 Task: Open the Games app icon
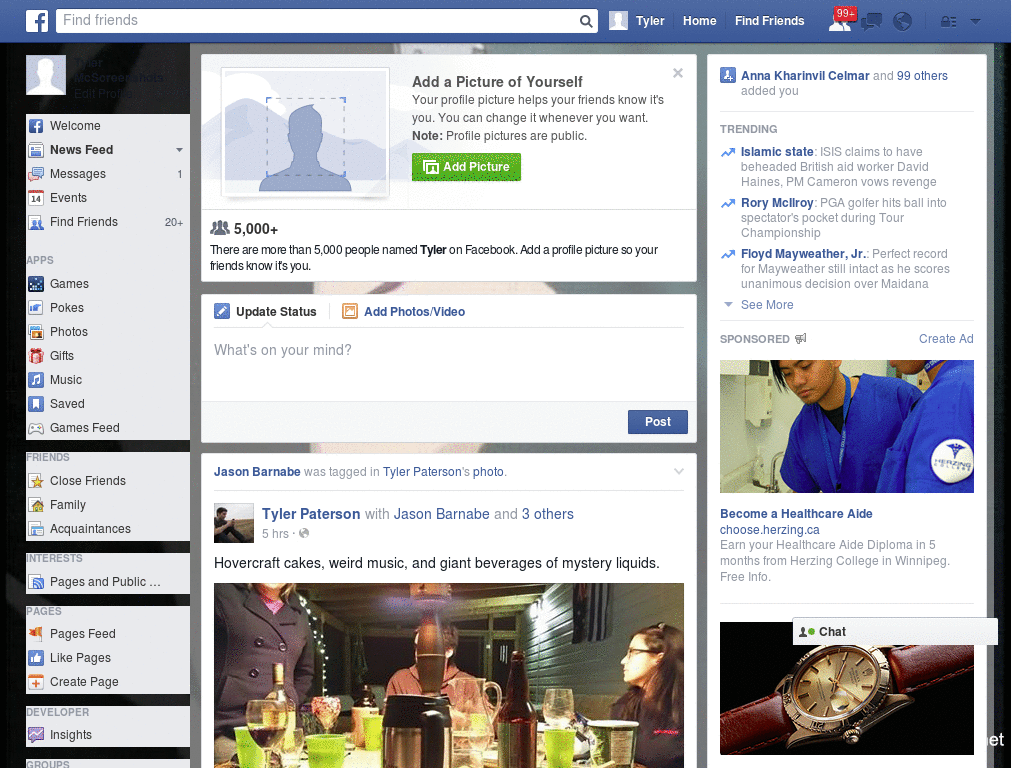(36, 284)
